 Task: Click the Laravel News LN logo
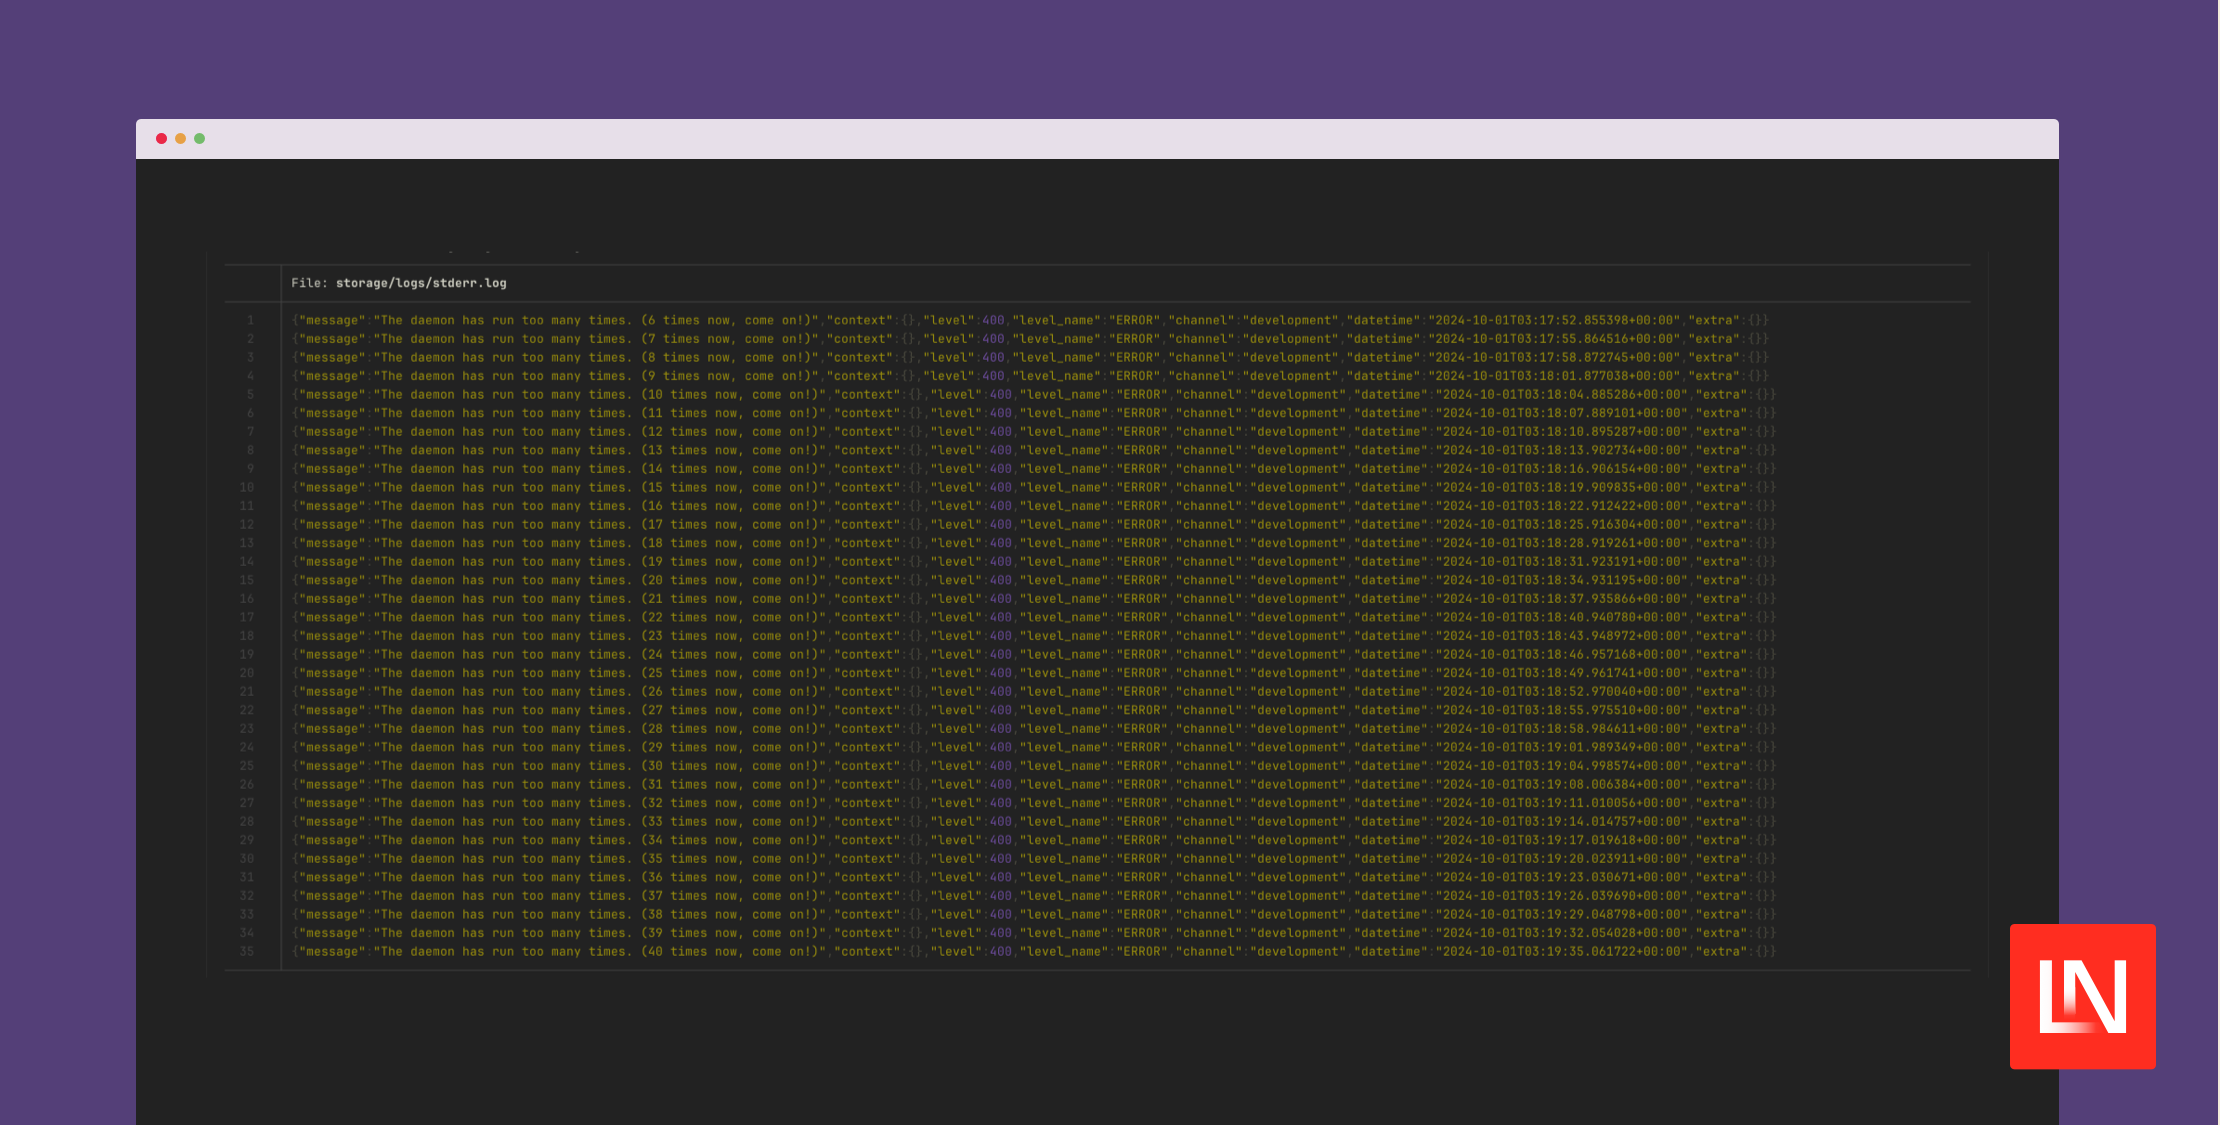[x=2083, y=996]
